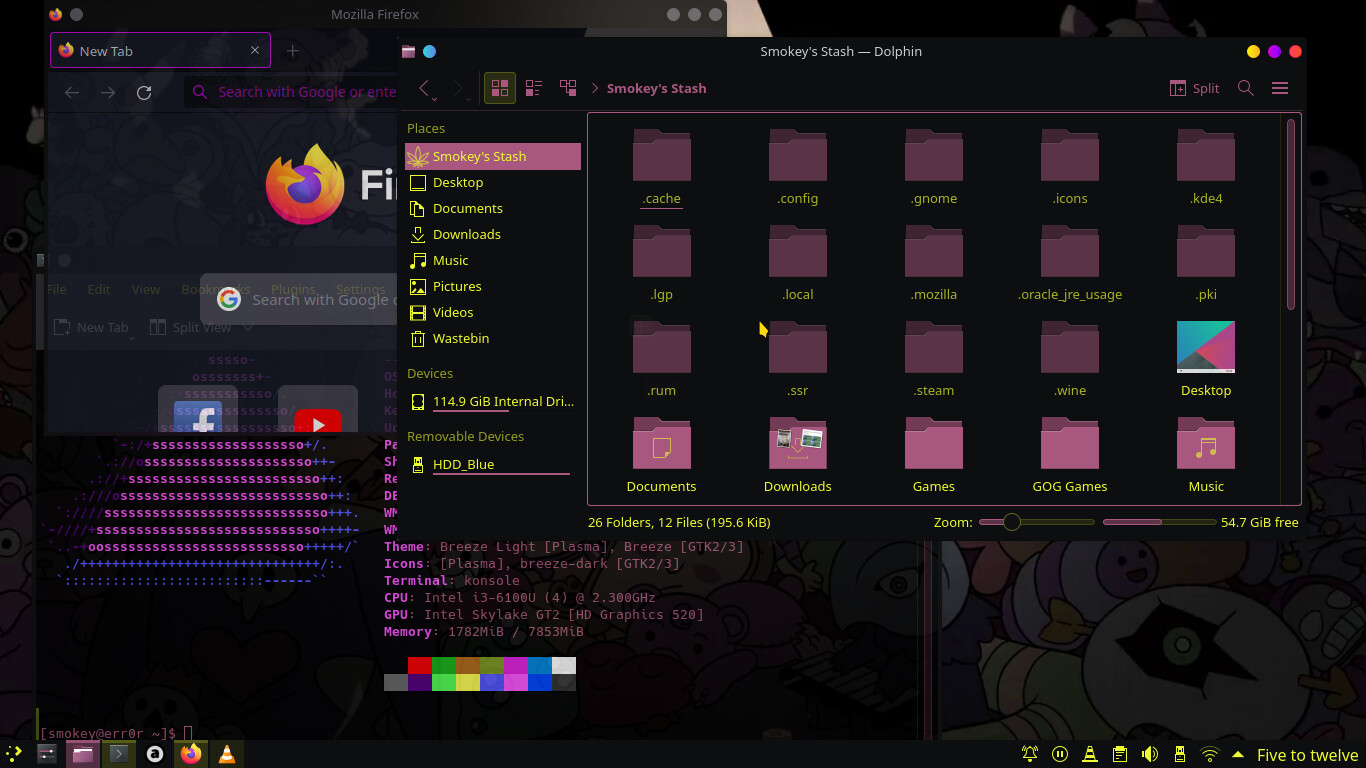Select the Music folder in file view
Viewport: 1366px width, 768px height.
point(1205,456)
